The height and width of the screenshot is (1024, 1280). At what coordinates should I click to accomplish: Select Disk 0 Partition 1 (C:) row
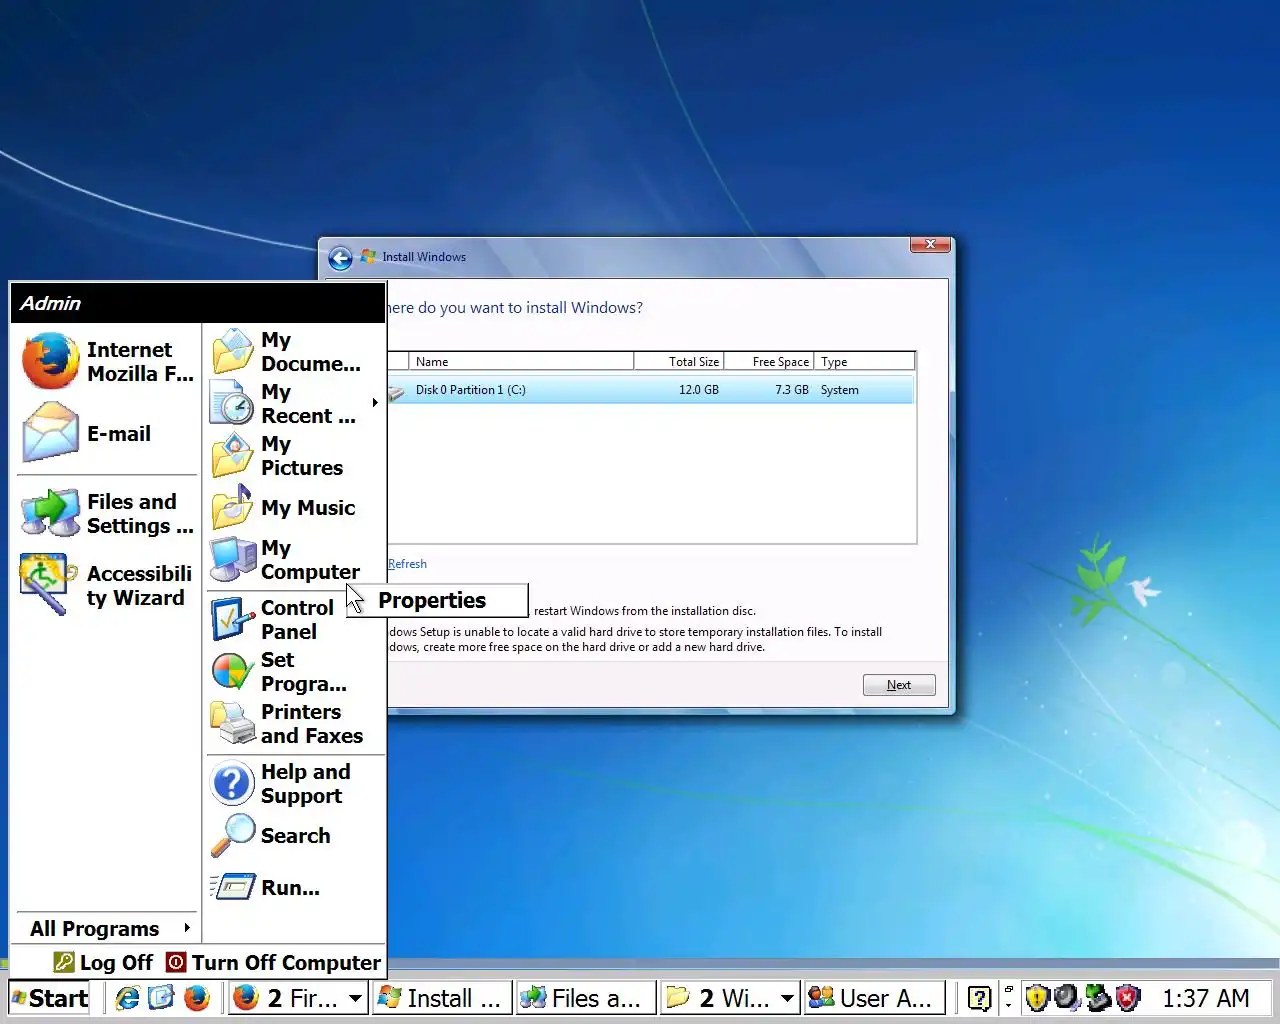point(650,390)
